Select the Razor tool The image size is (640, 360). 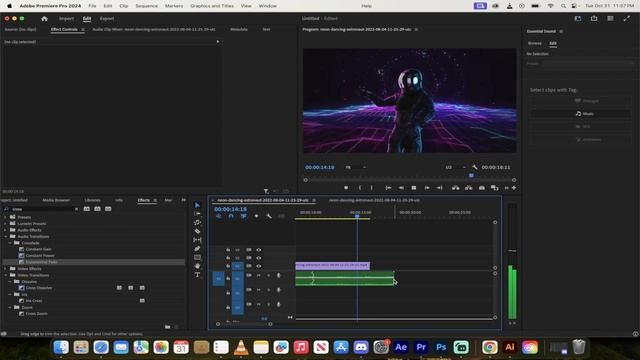[198, 231]
